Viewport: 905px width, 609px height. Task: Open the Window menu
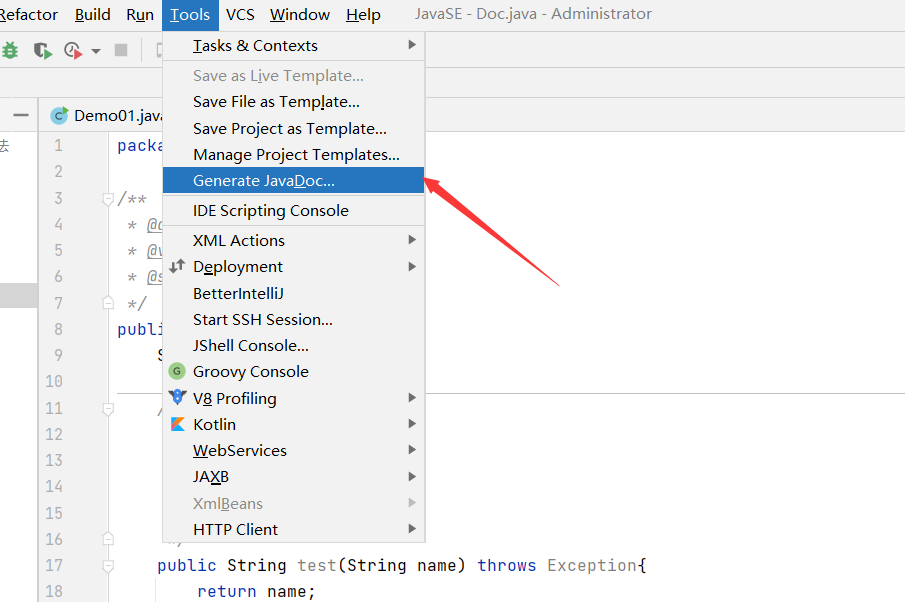pyautogui.click(x=300, y=14)
